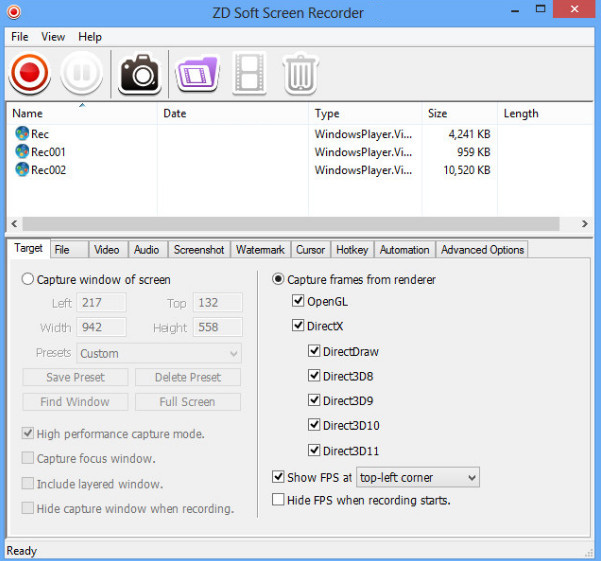The width and height of the screenshot is (601, 561).
Task: Switch to the Video tab
Action: tap(107, 250)
